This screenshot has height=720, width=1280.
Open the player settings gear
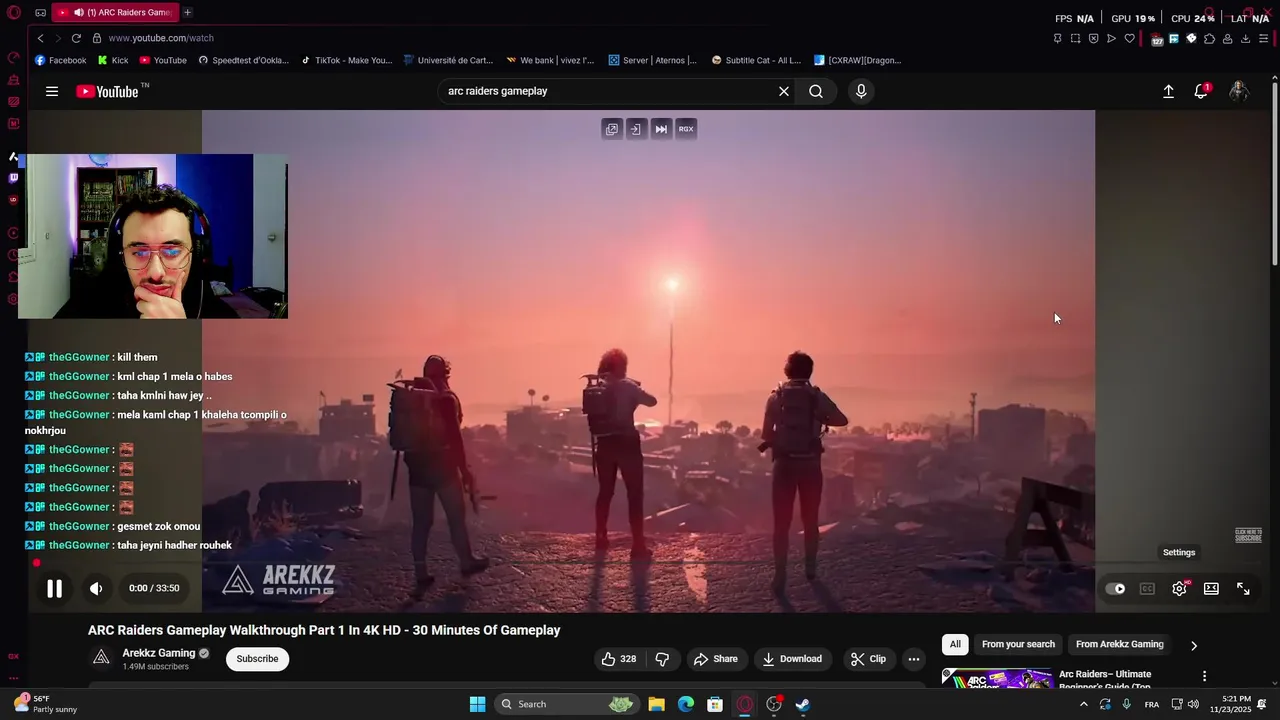point(1179,589)
